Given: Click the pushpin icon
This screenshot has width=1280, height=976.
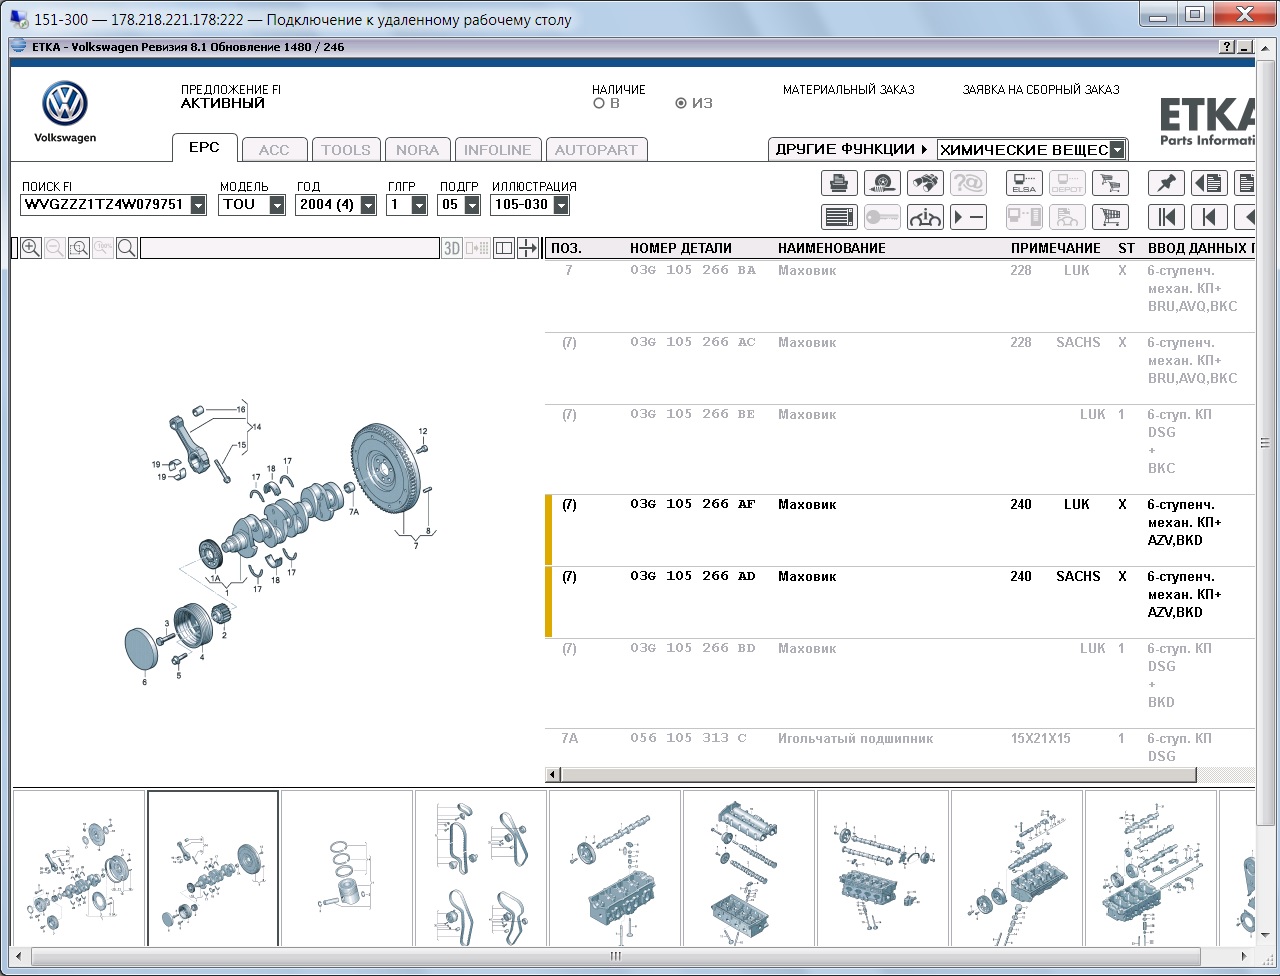Looking at the screenshot, I should 1166,183.
